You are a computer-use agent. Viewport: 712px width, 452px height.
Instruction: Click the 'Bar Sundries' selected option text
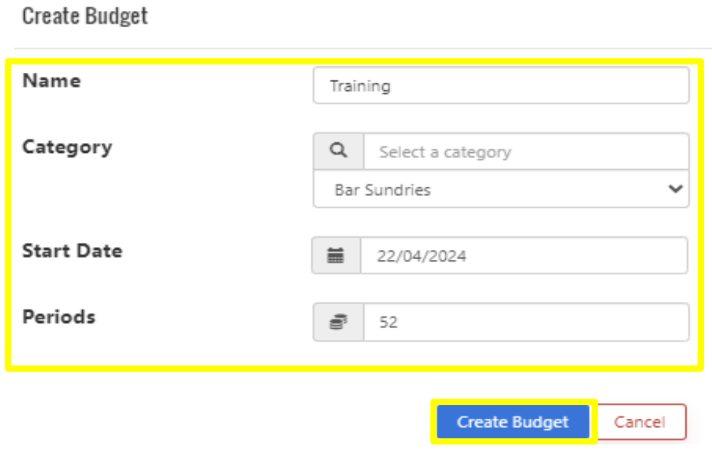[x=380, y=189]
